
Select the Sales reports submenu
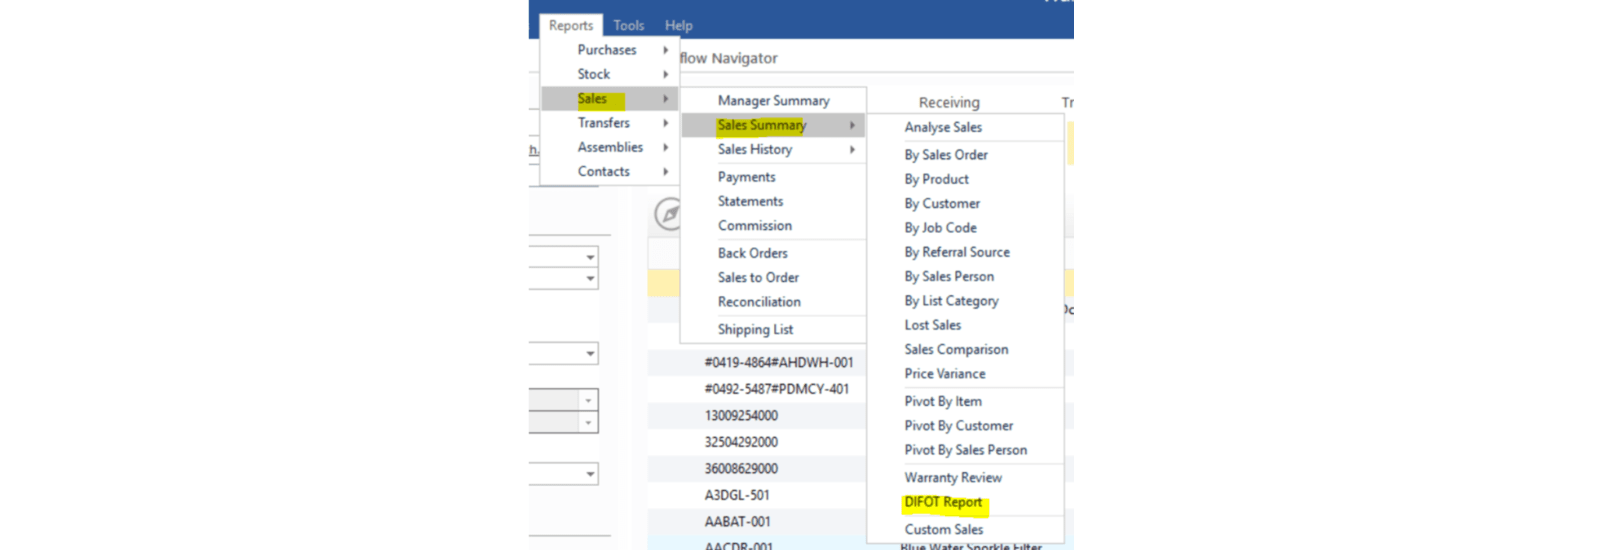click(609, 98)
